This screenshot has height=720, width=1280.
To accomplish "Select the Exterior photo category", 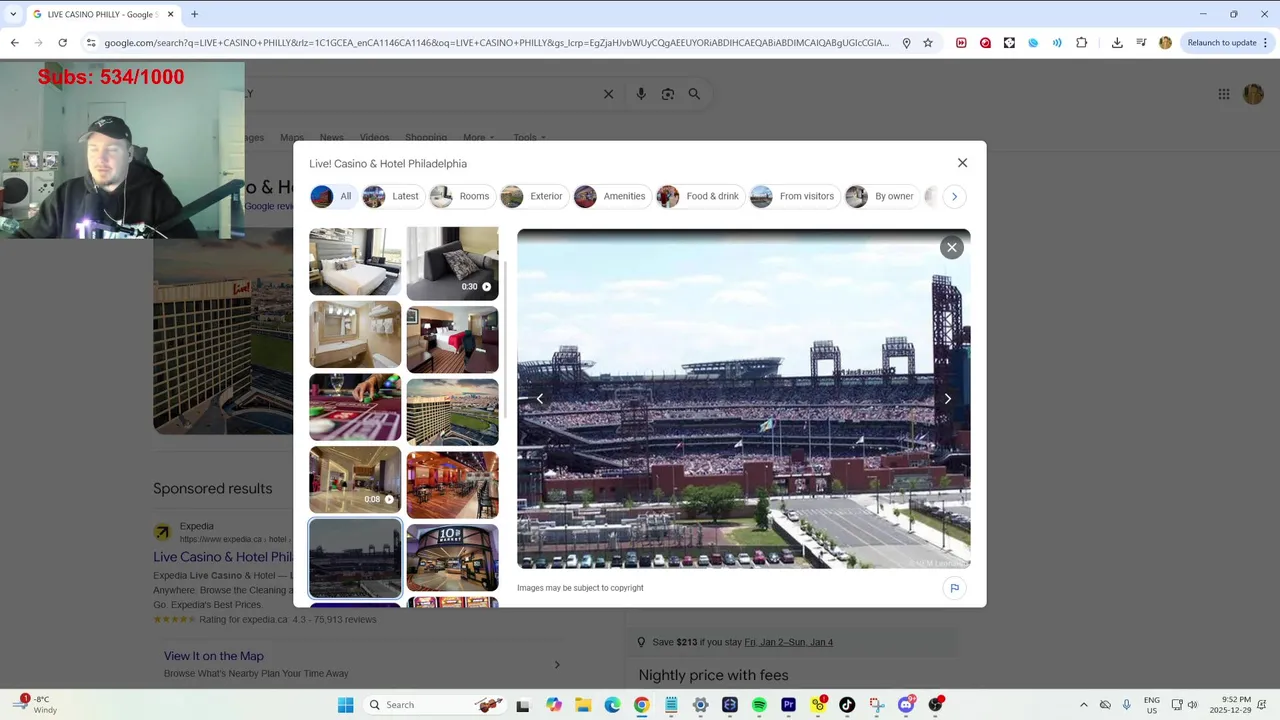I will [533, 196].
